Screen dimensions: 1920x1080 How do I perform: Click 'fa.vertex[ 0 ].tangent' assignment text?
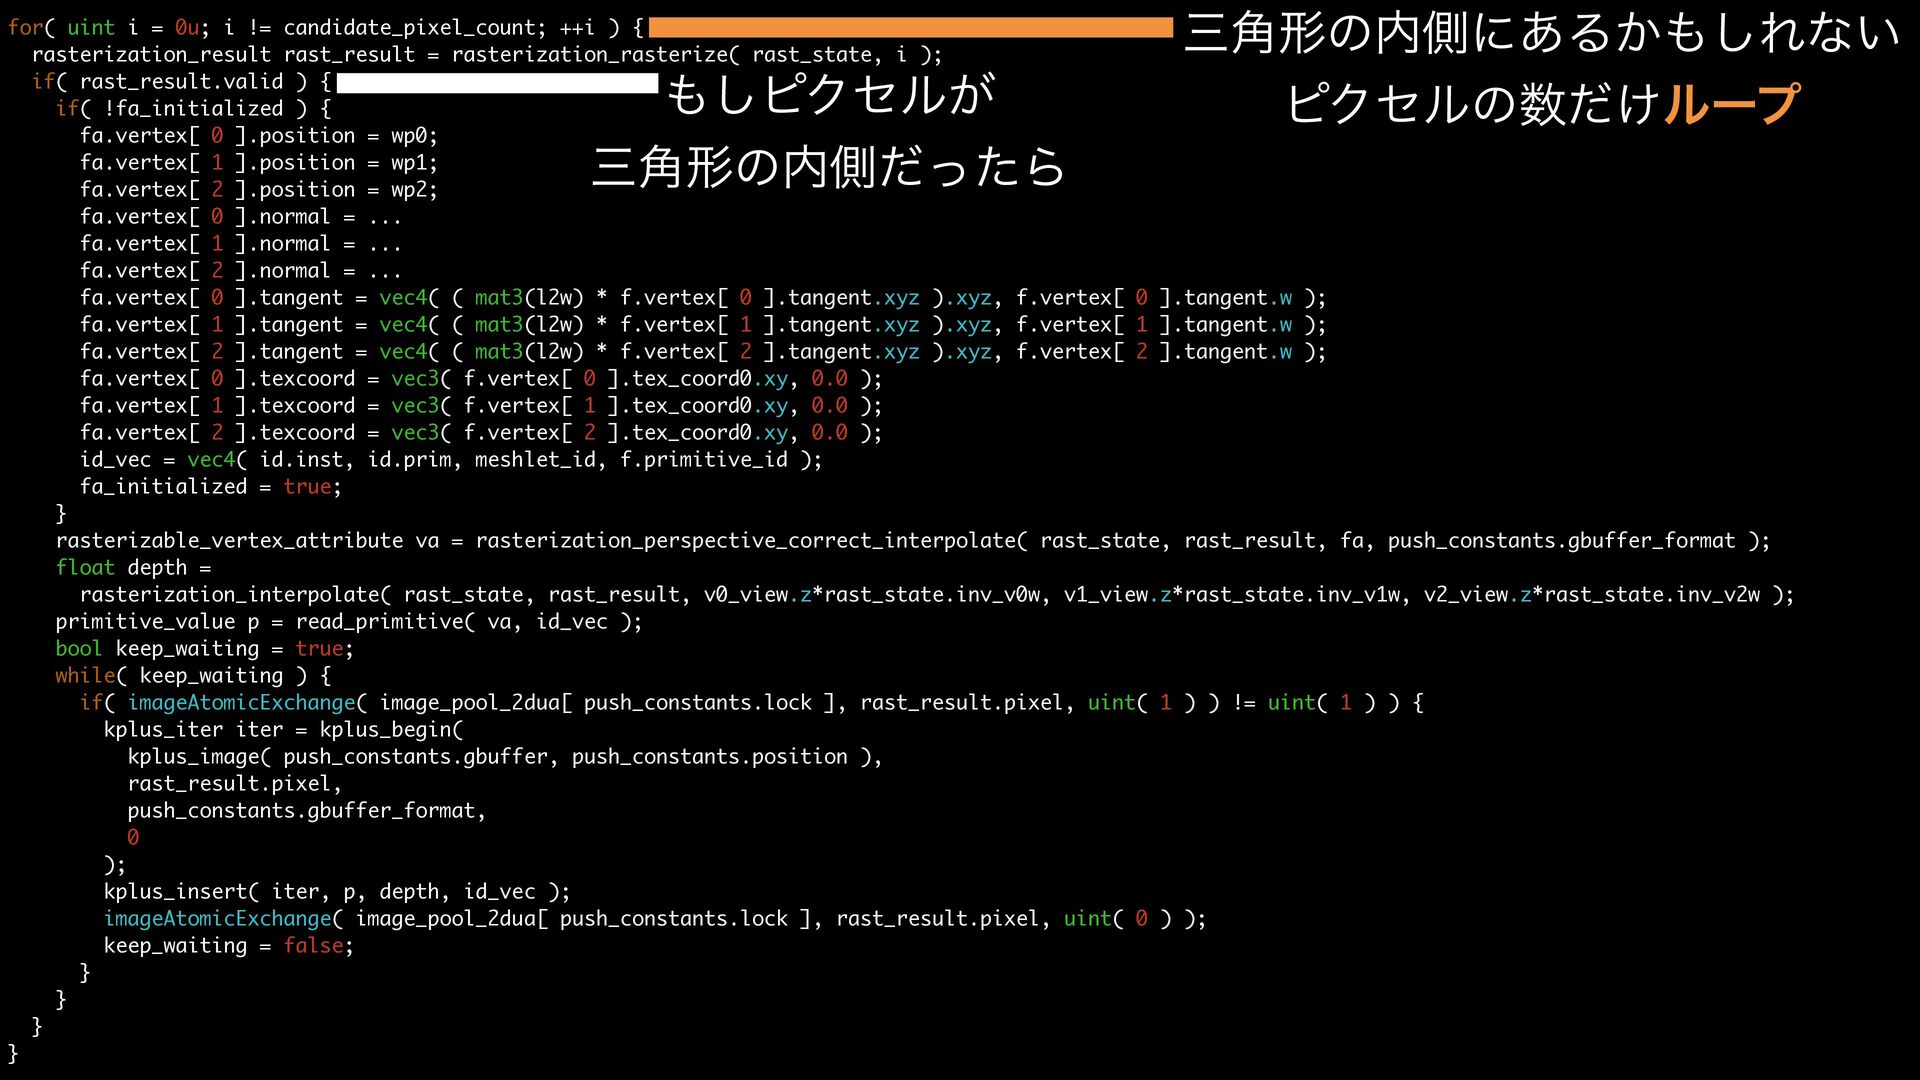click(x=211, y=298)
